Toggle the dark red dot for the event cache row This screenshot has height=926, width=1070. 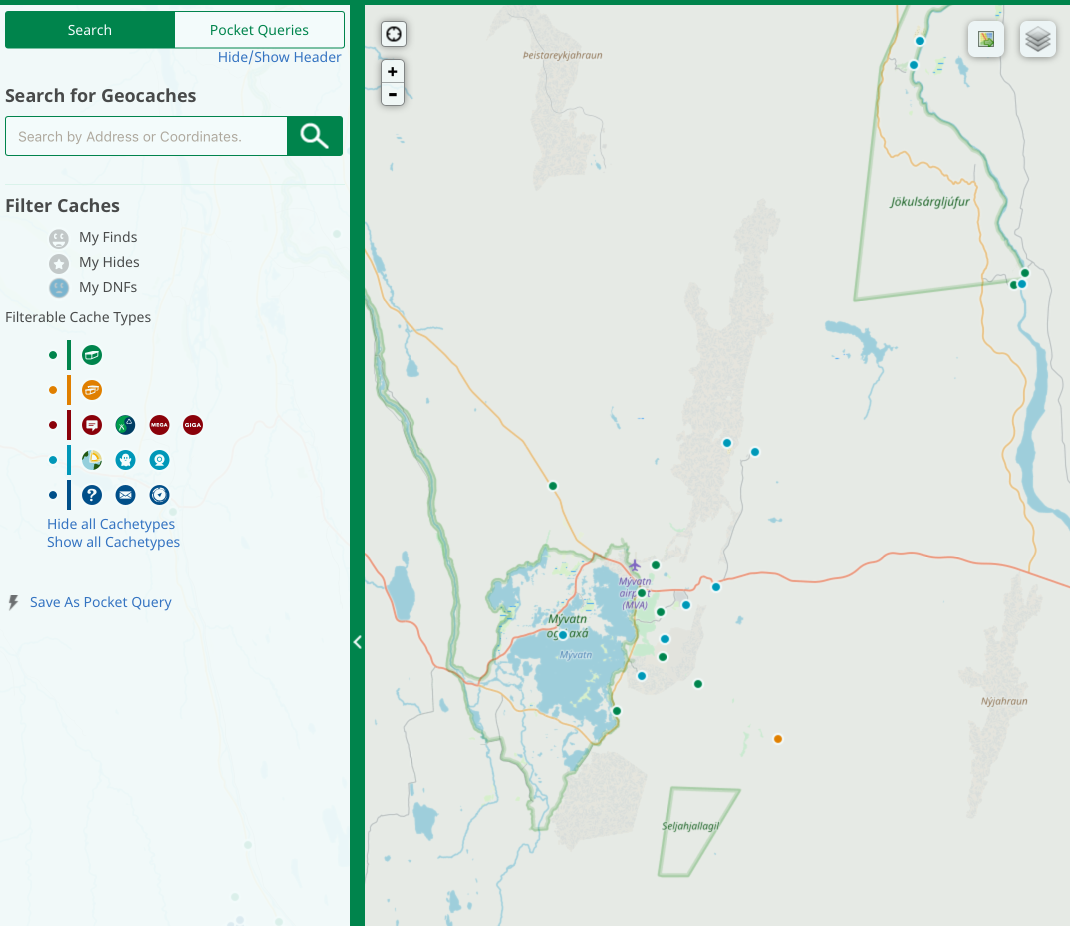53,425
